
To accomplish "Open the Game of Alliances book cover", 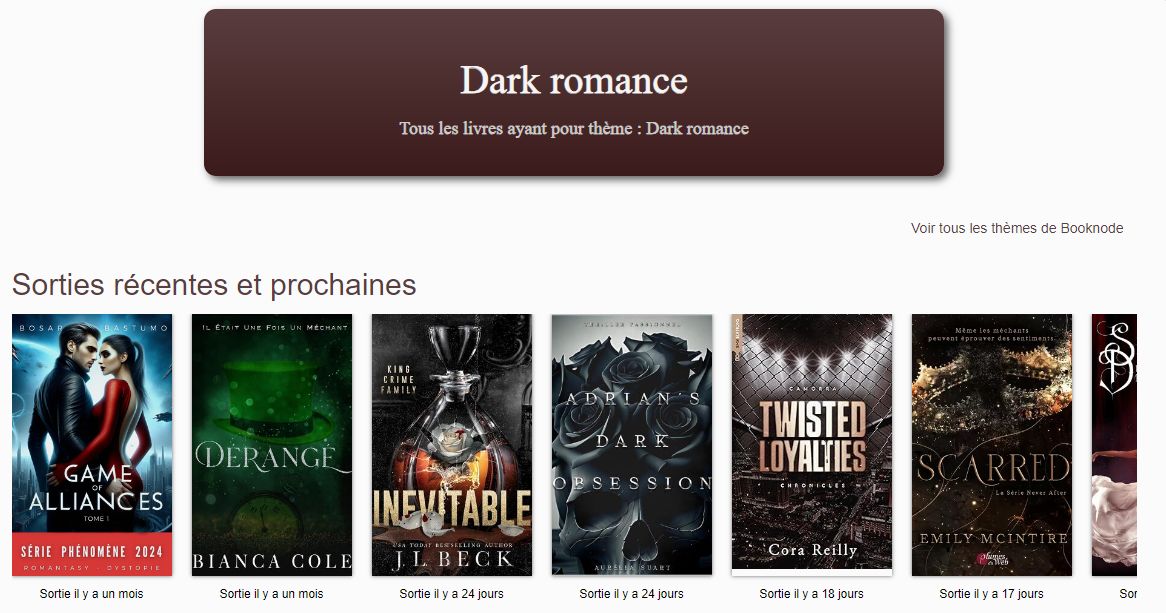I will click(x=92, y=445).
